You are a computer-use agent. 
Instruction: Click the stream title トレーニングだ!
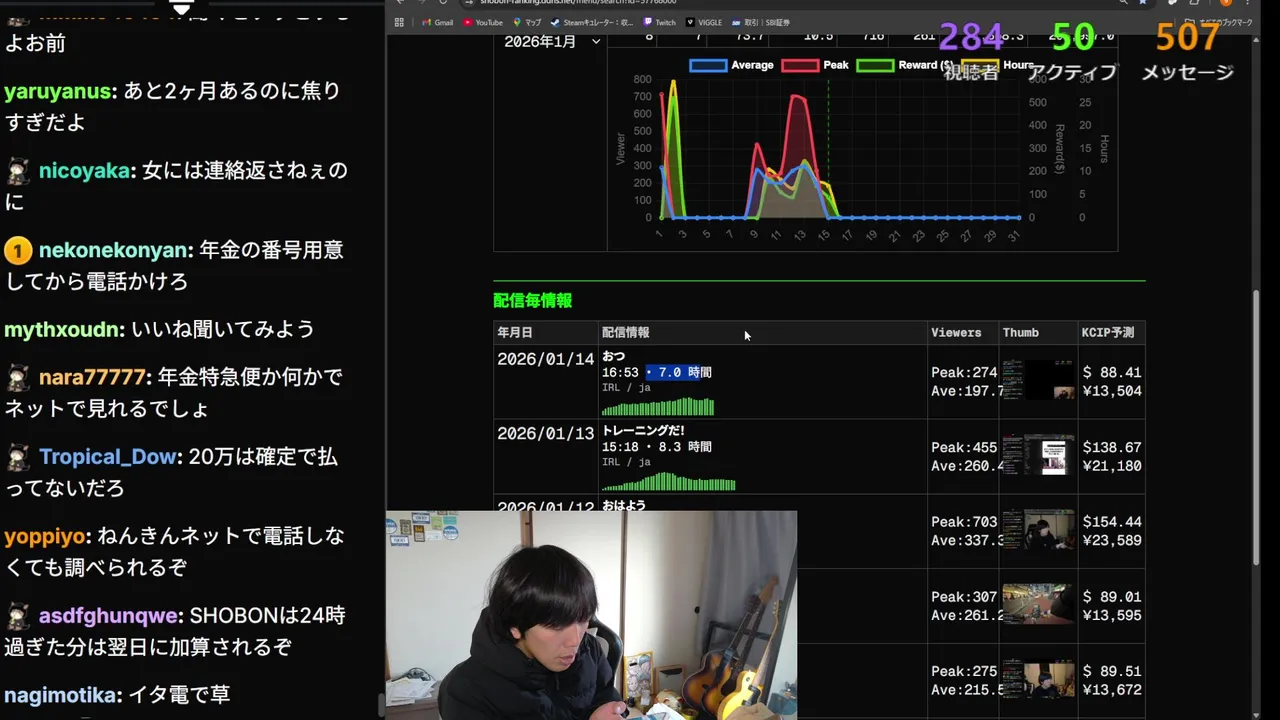pyautogui.click(x=643, y=430)
